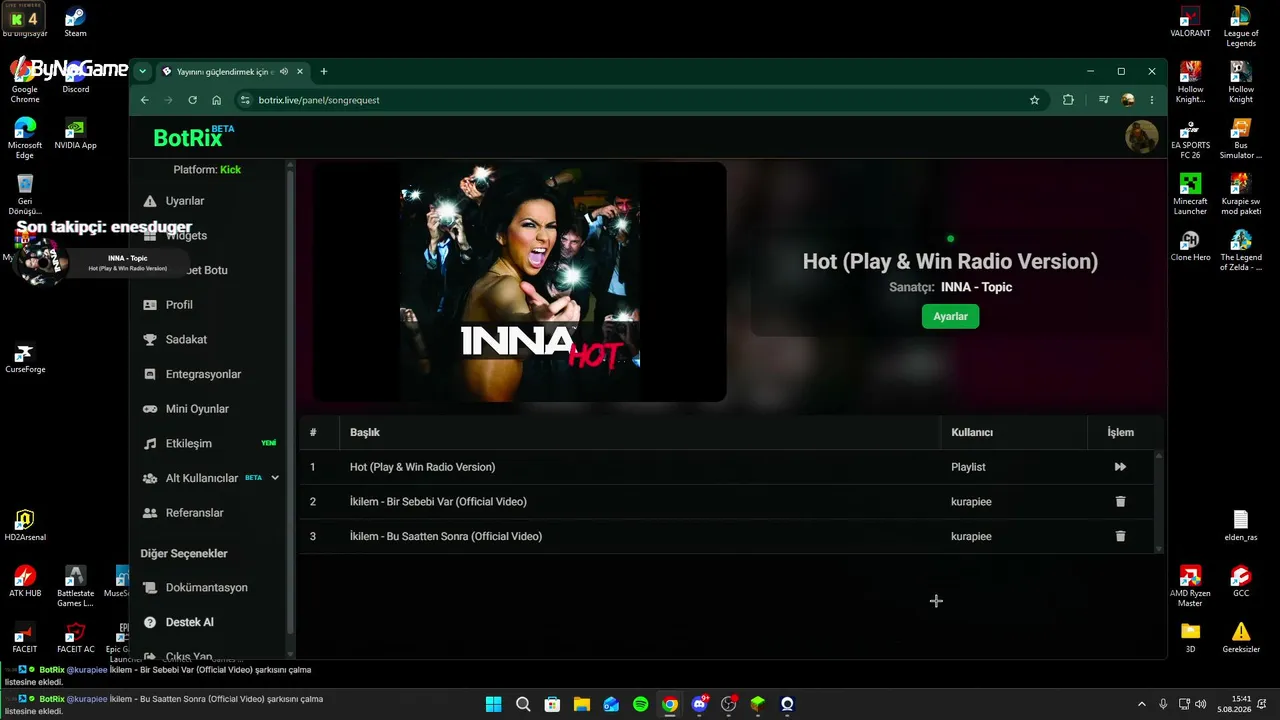Open the Profil page icon in sidebar

(150, 305)
